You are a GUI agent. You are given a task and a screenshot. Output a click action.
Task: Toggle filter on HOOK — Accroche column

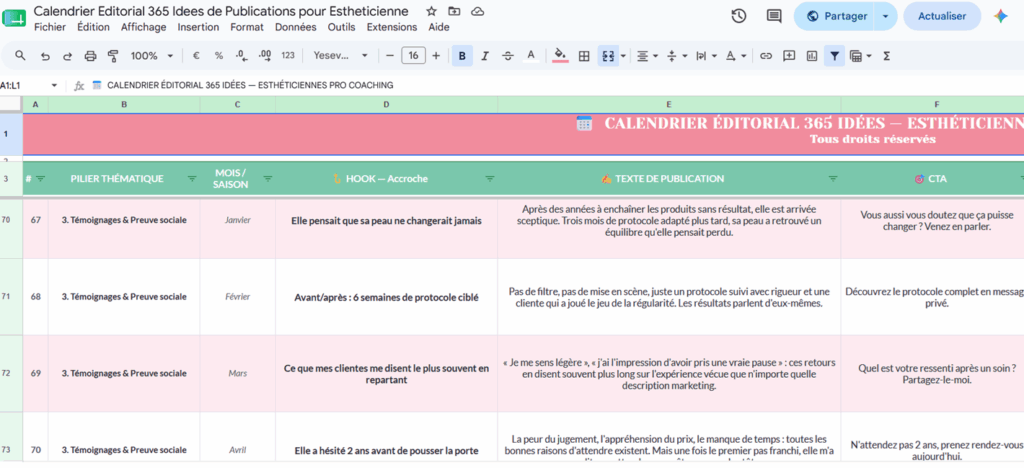click(490, 179)
